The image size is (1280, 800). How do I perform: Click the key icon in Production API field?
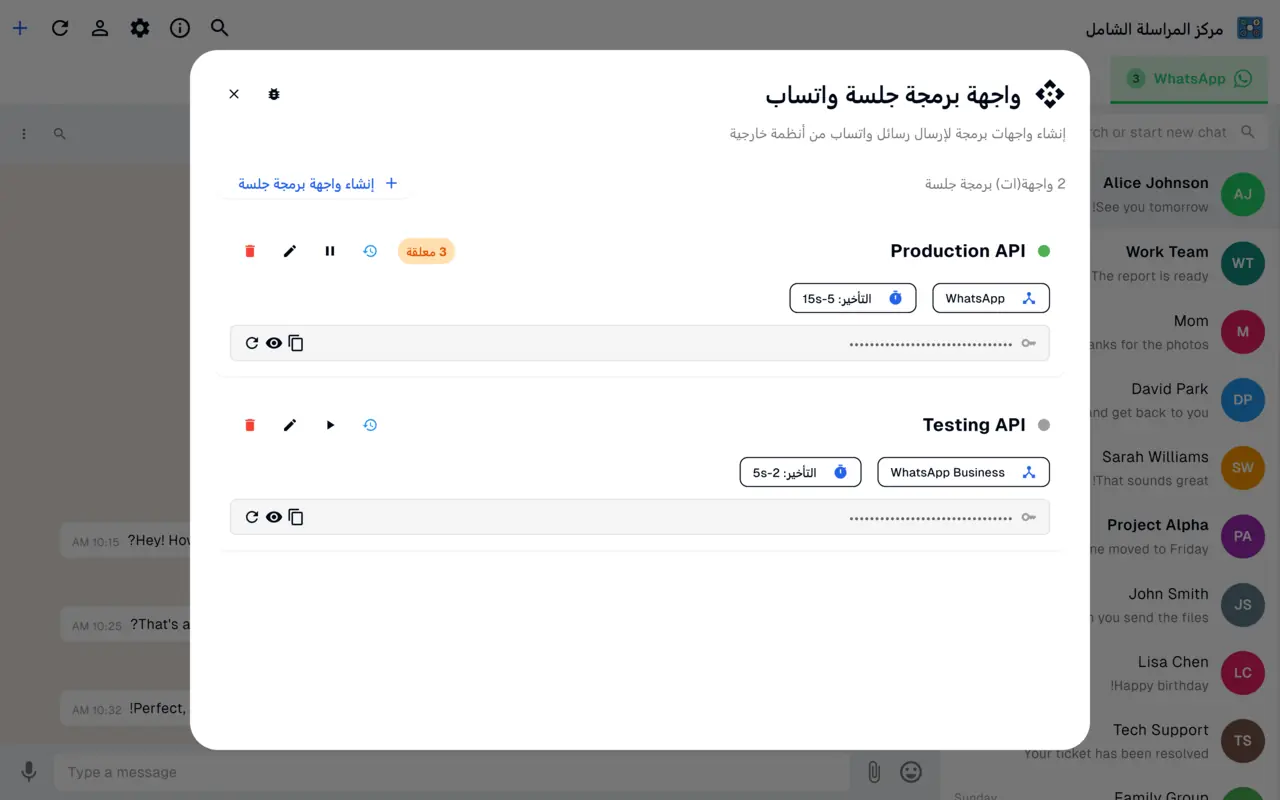1029,343
